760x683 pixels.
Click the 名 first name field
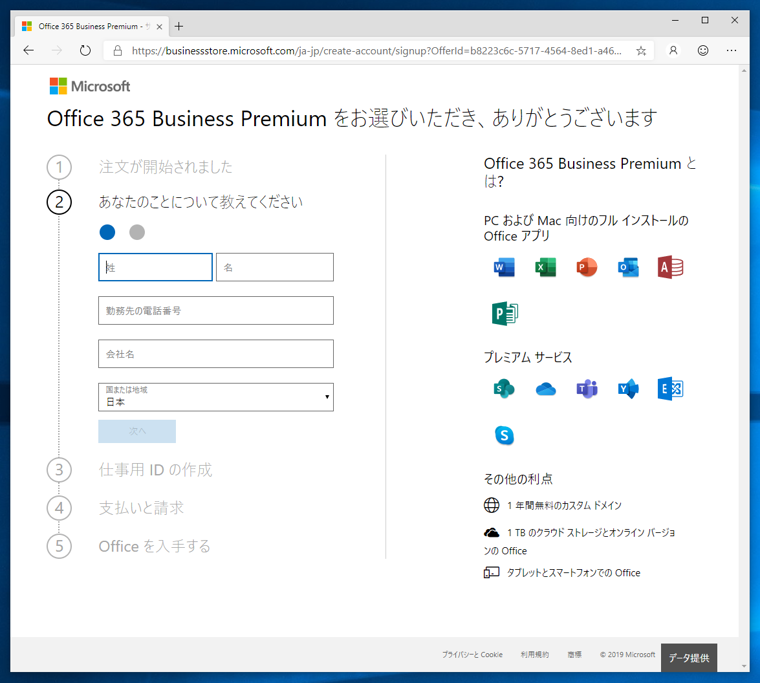[275, 267]
